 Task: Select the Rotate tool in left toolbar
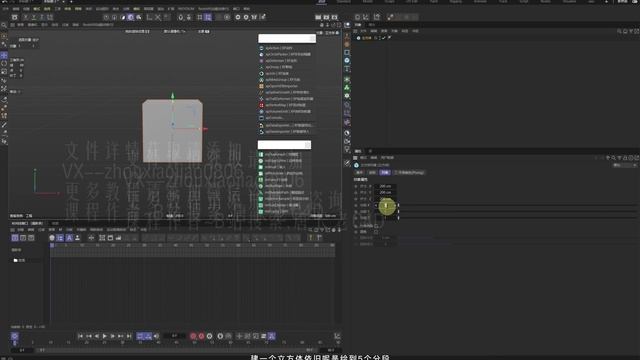tap(4, 63)
